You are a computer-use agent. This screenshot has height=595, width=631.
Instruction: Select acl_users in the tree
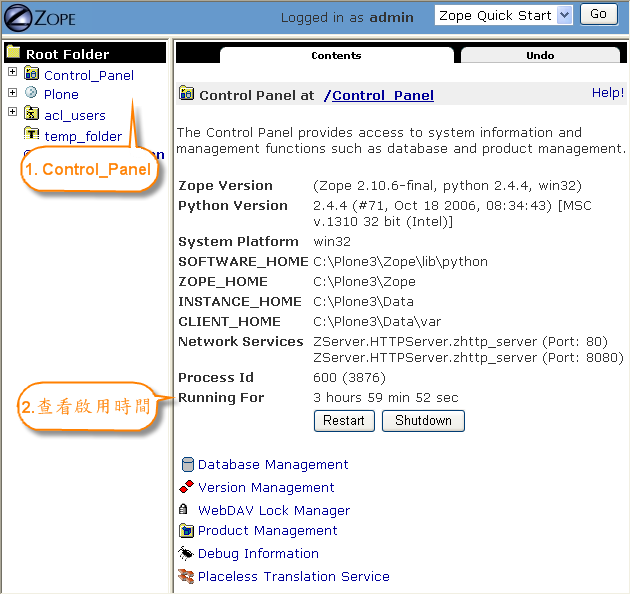(x=75, y=115)
